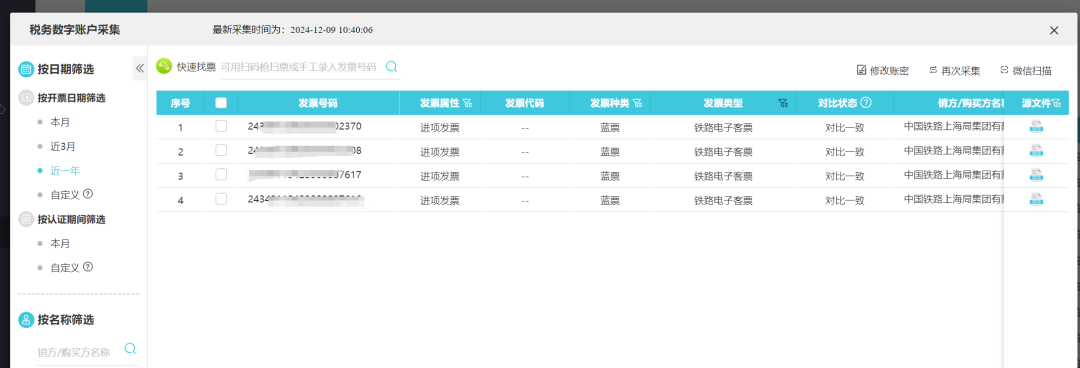Click help icon beside 对比状态 header
Screen dimensions: 1080x368
click(866, 103)
